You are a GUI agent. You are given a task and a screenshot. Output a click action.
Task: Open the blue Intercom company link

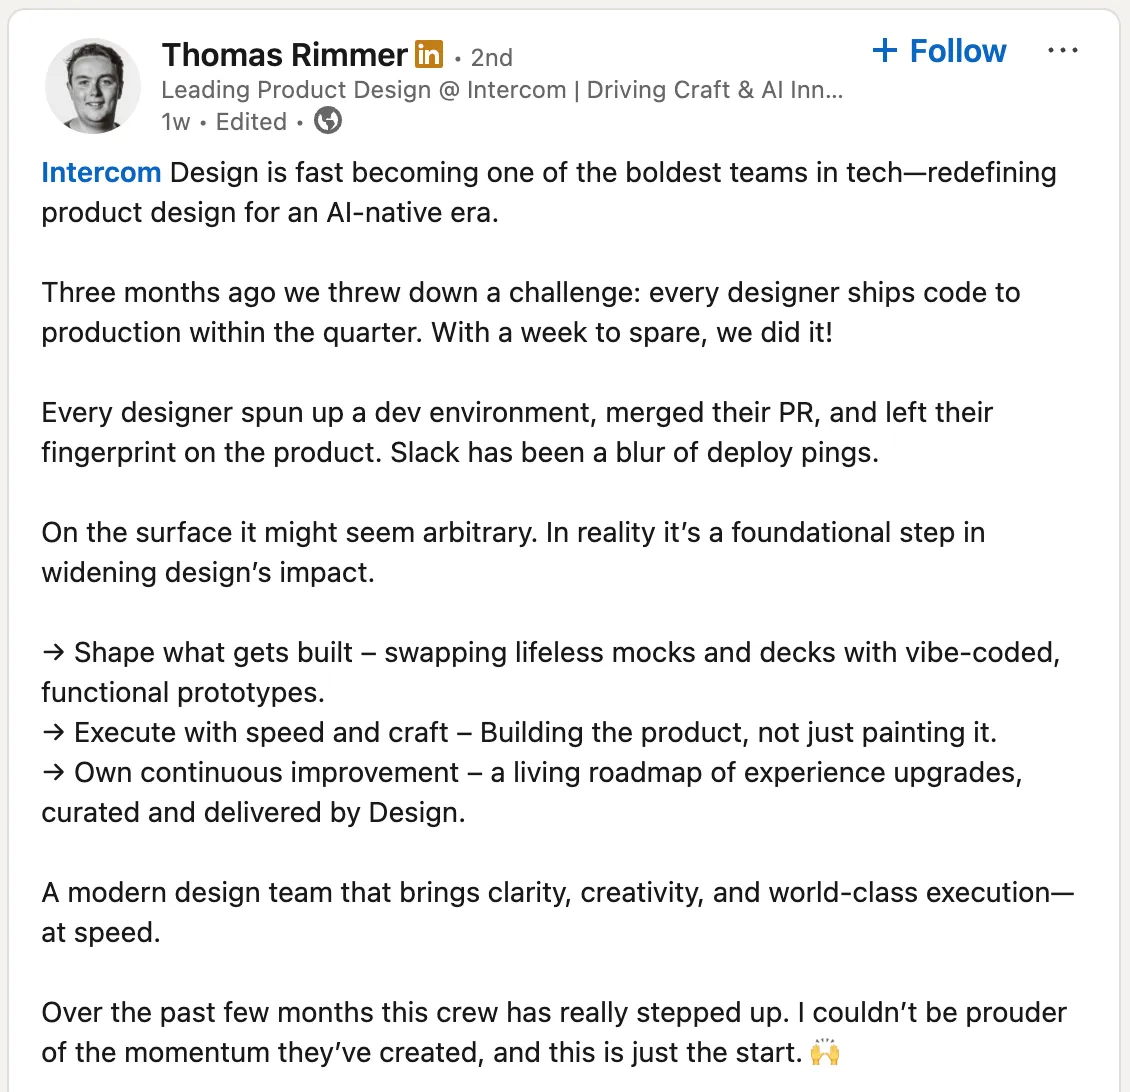[101, 173]
